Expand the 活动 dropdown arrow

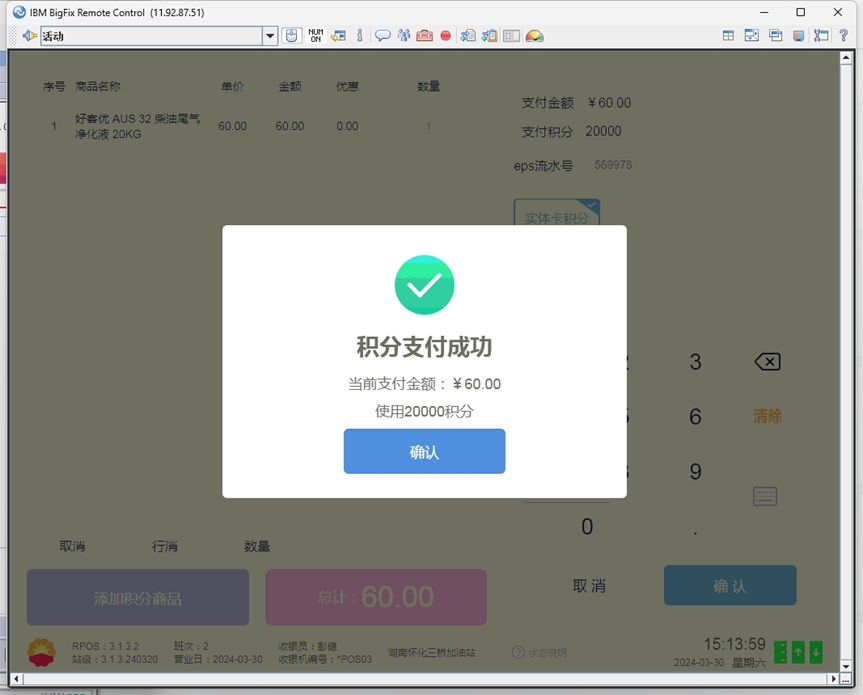[x=269, y=36]
